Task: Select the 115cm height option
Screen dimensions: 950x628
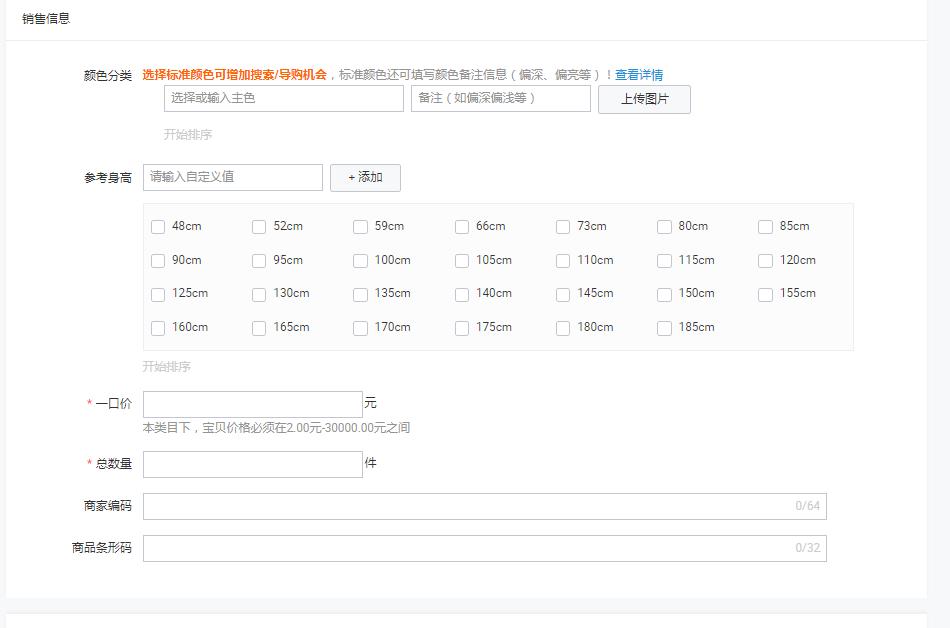Action: click(x=664, y=261)
